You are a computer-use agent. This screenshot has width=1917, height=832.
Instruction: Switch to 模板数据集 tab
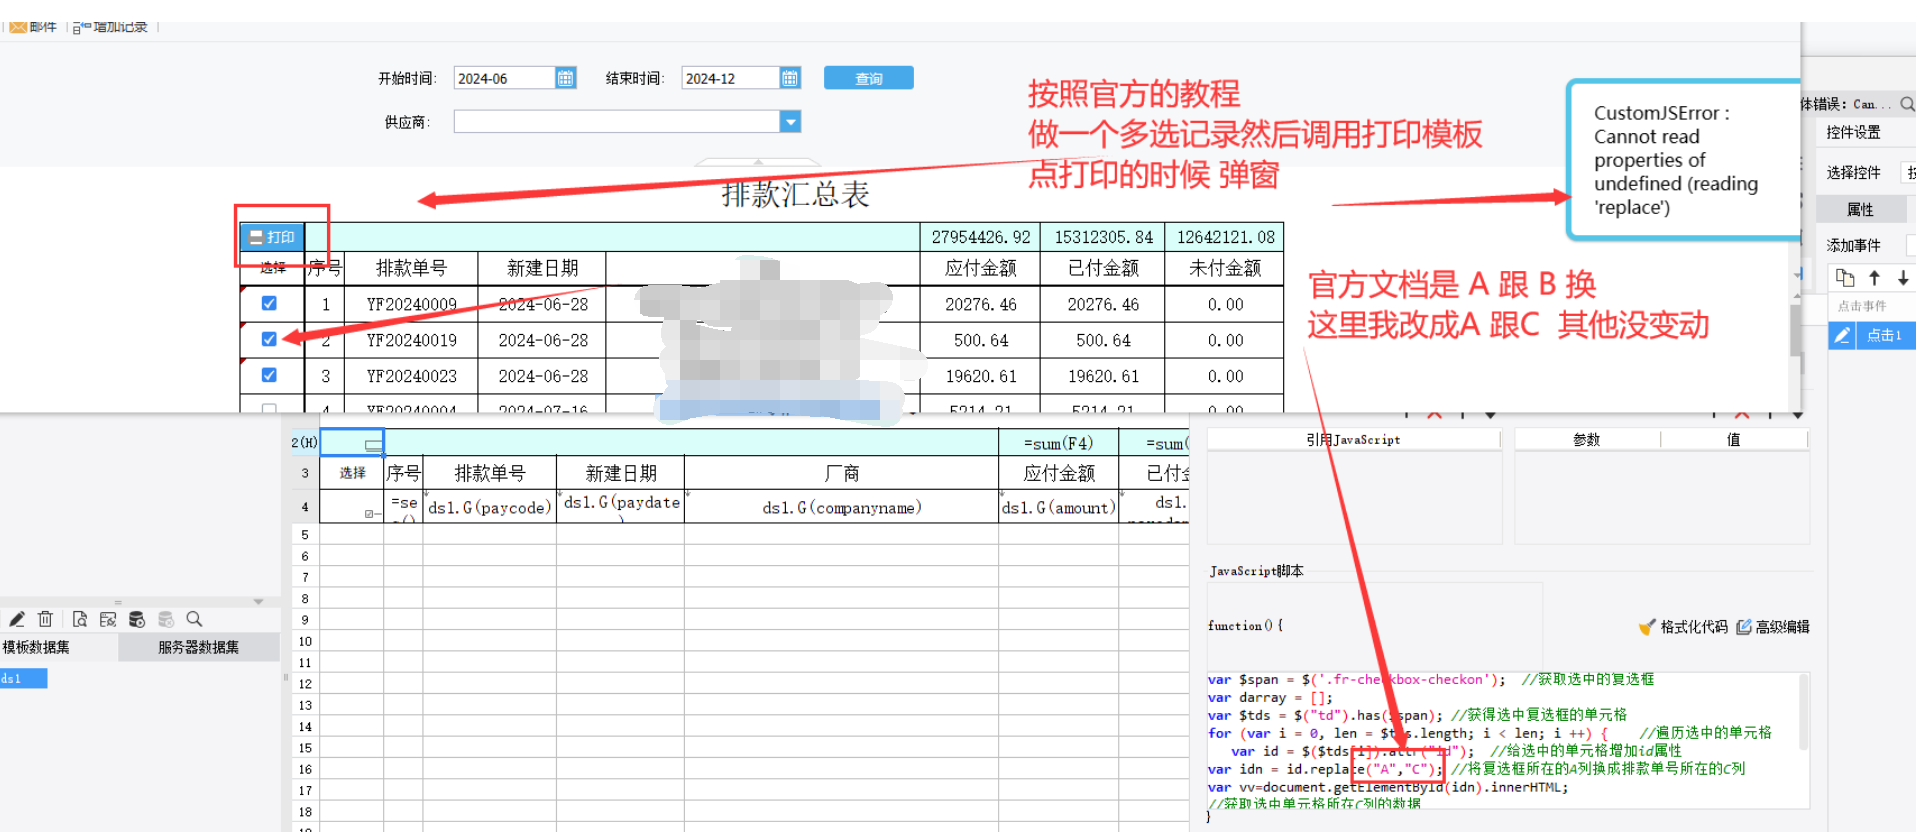(37, 647)
